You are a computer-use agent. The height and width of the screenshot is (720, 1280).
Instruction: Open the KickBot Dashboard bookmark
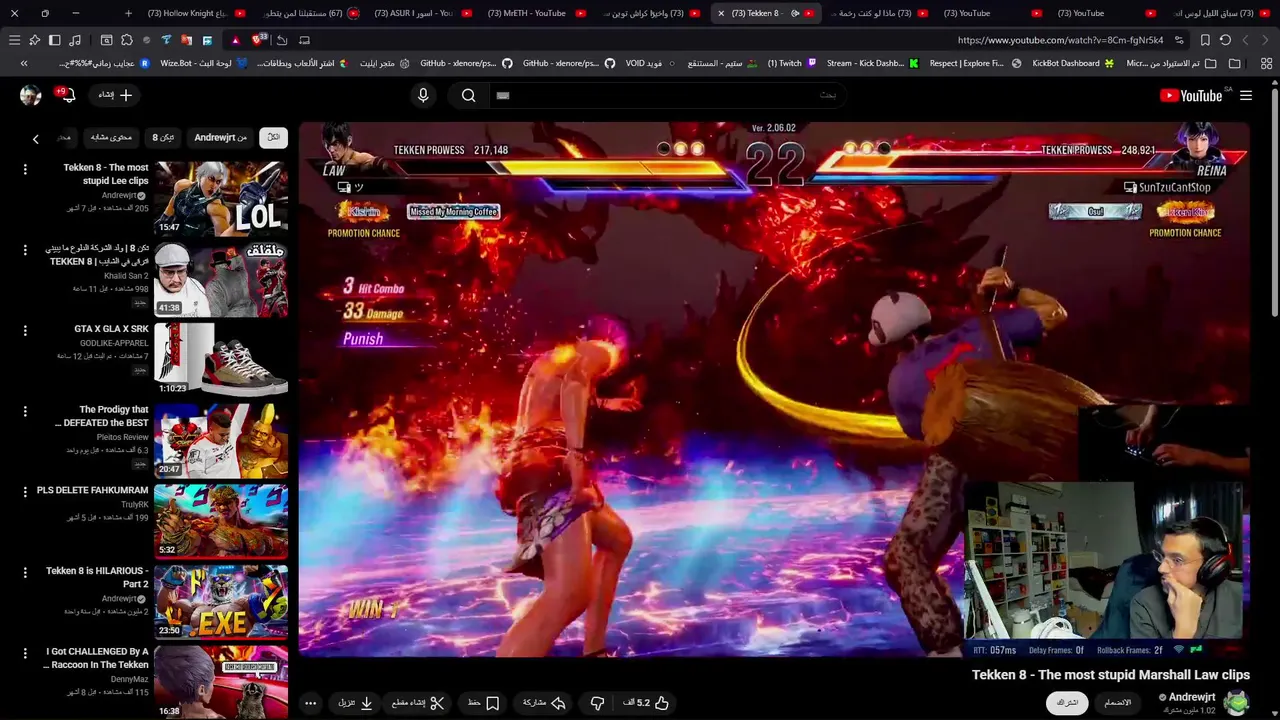tap(1073, 63)
